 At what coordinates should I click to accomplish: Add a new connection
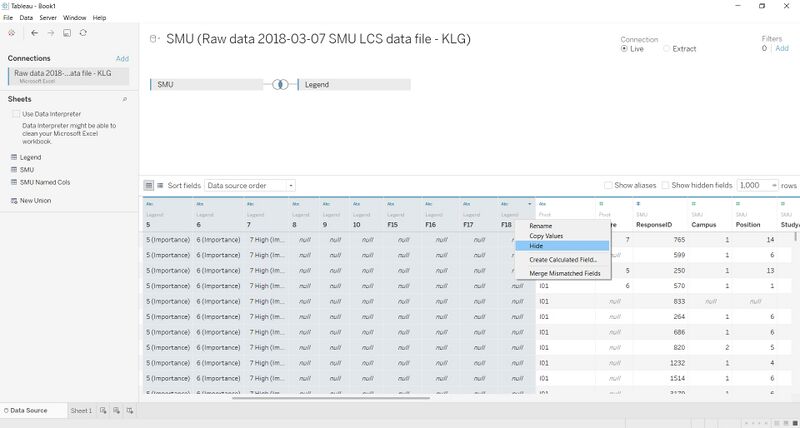[x=122, y=59]
